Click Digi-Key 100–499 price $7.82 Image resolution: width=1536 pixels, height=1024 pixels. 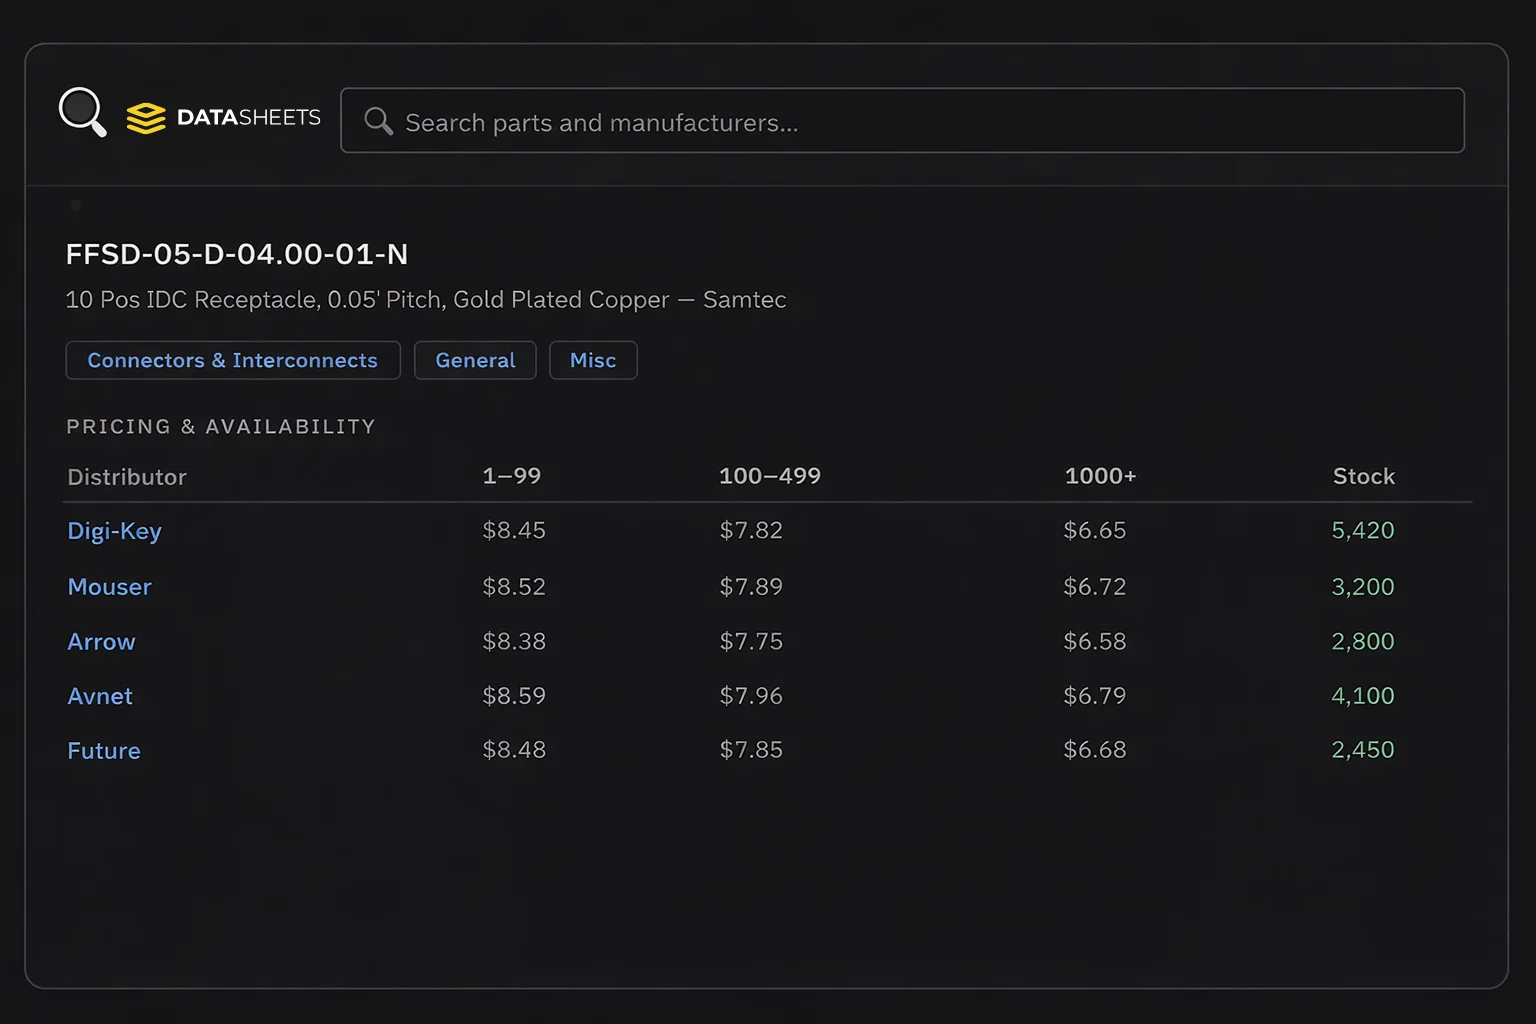click(751, 530)
